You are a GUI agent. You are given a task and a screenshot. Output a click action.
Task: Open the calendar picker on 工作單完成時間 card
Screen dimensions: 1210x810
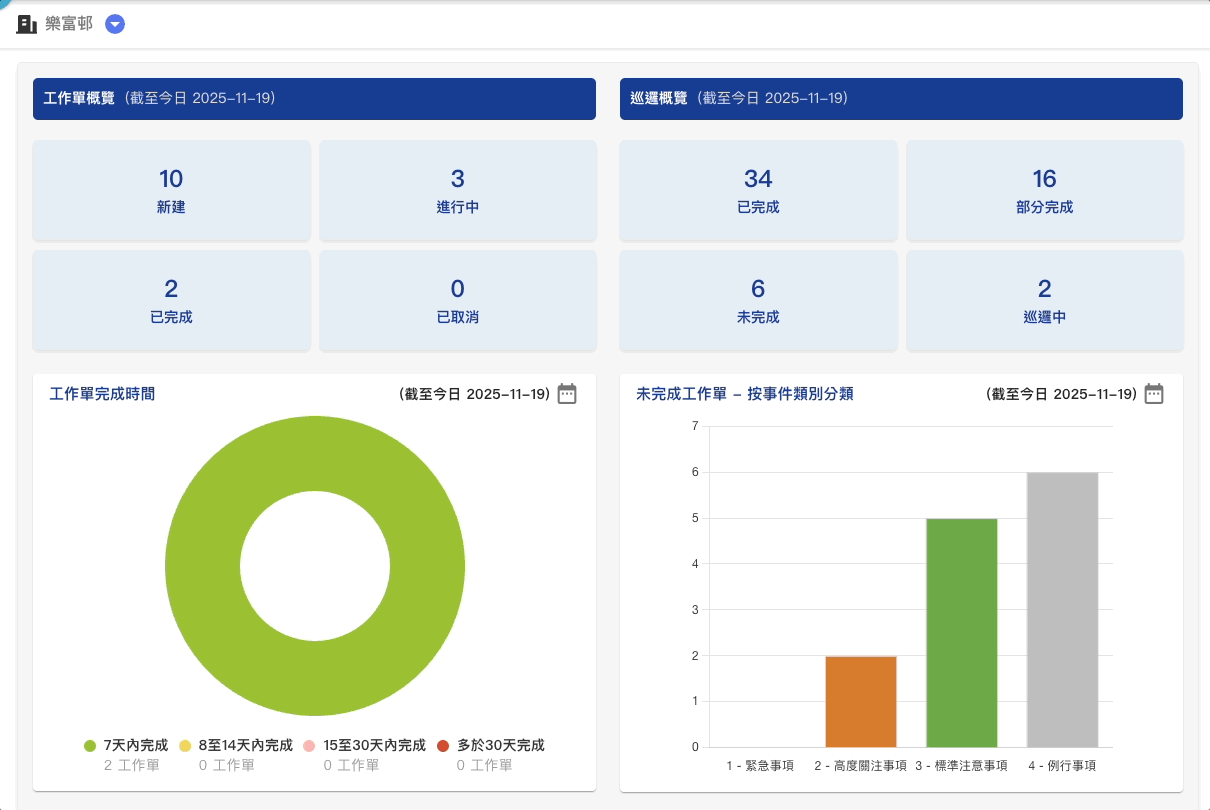(x=566, y=394)
